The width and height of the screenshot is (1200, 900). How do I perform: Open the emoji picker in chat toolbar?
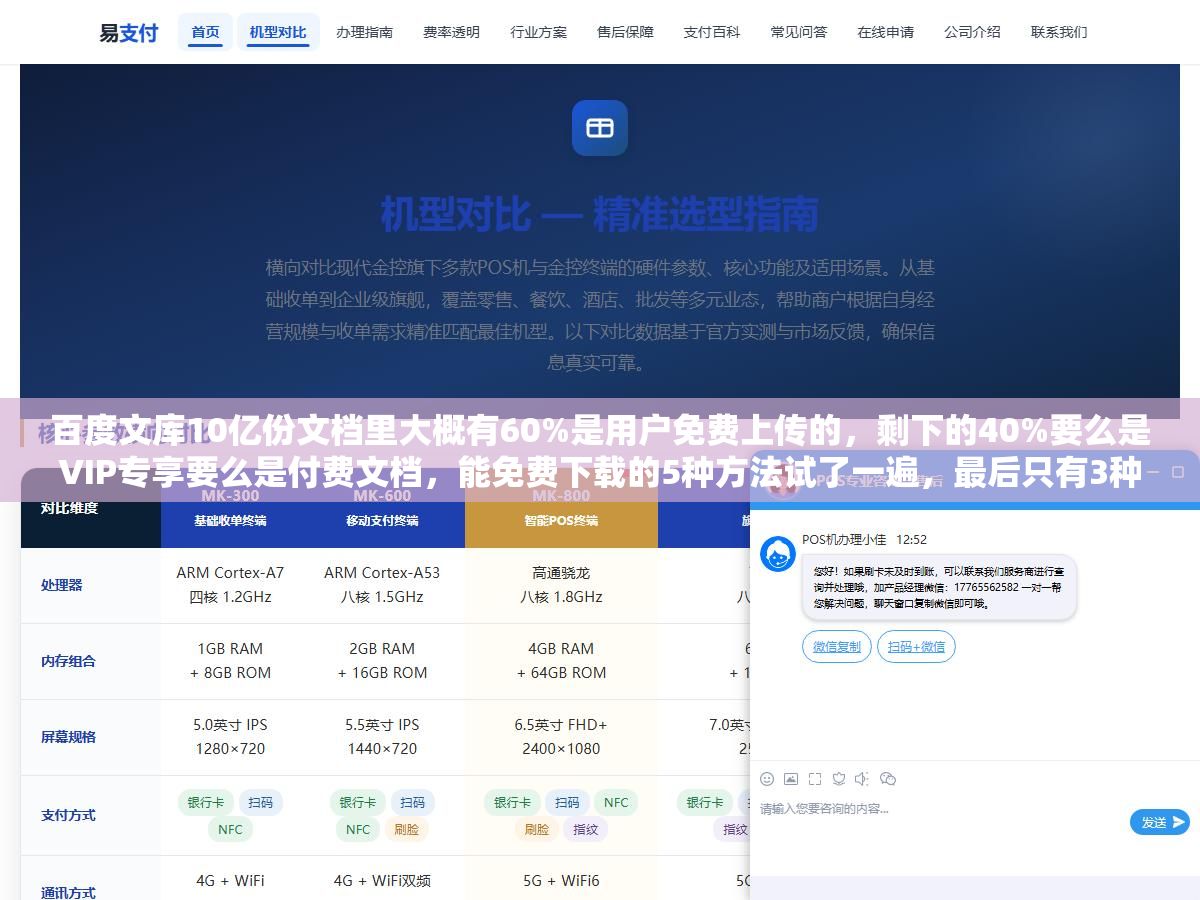tap(767, 778)
